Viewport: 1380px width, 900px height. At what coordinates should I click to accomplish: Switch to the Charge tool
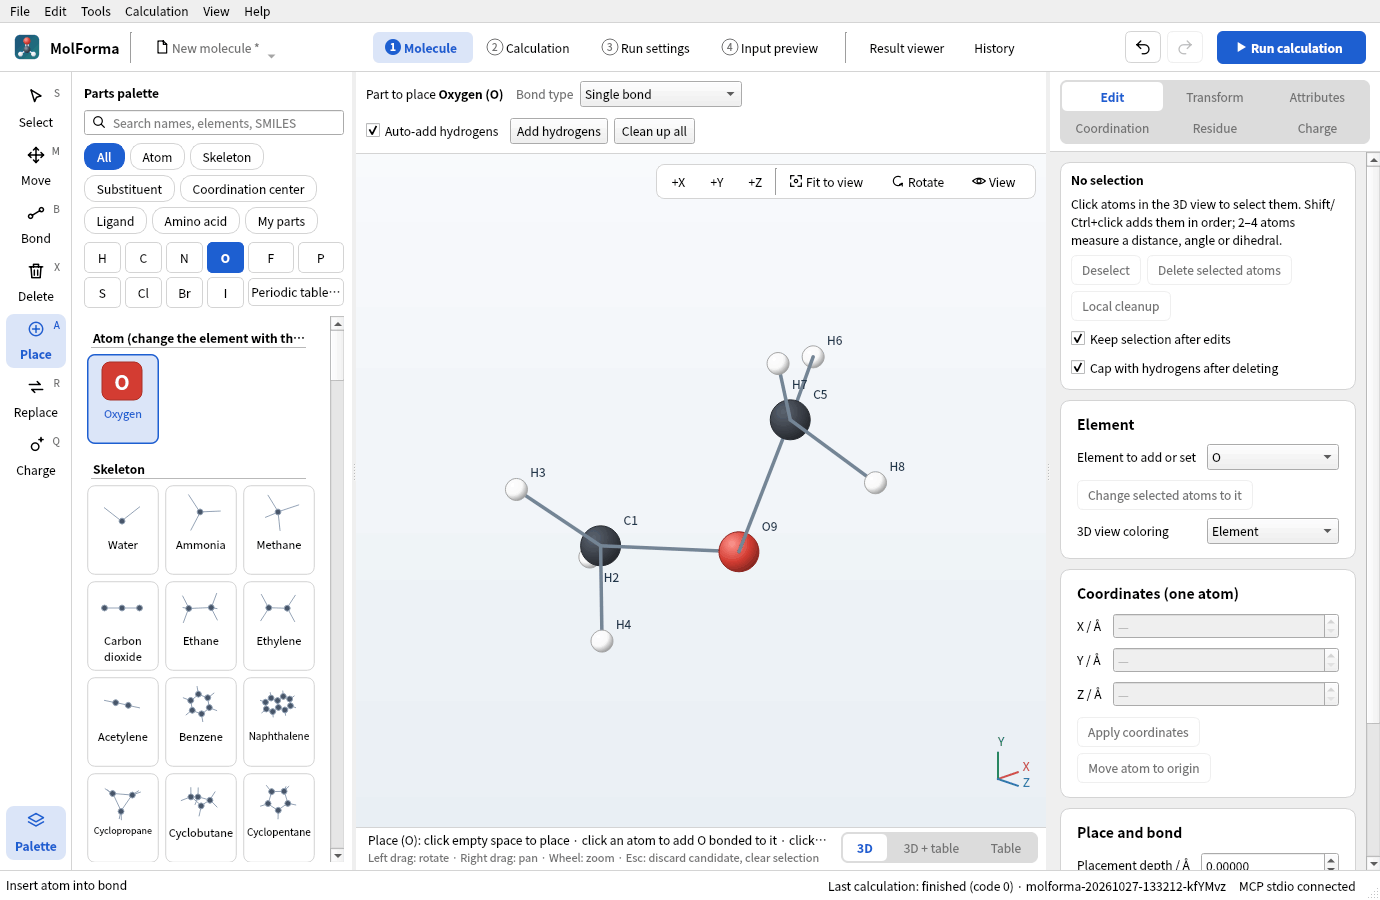point(36,456)
